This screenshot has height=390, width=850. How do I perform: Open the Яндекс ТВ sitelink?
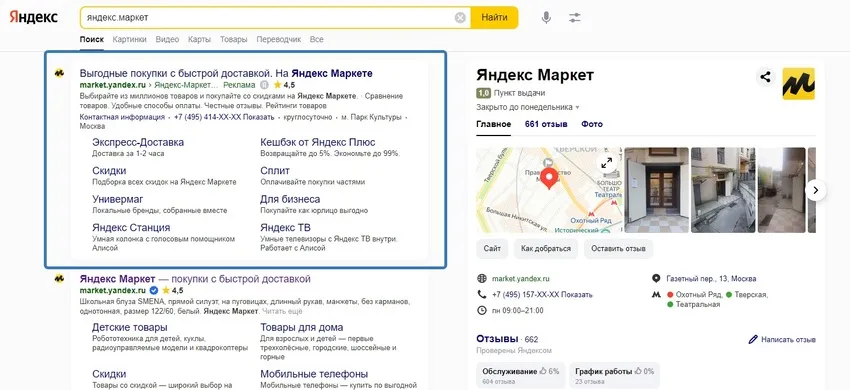pyautogui.click(x=285, y=227)
